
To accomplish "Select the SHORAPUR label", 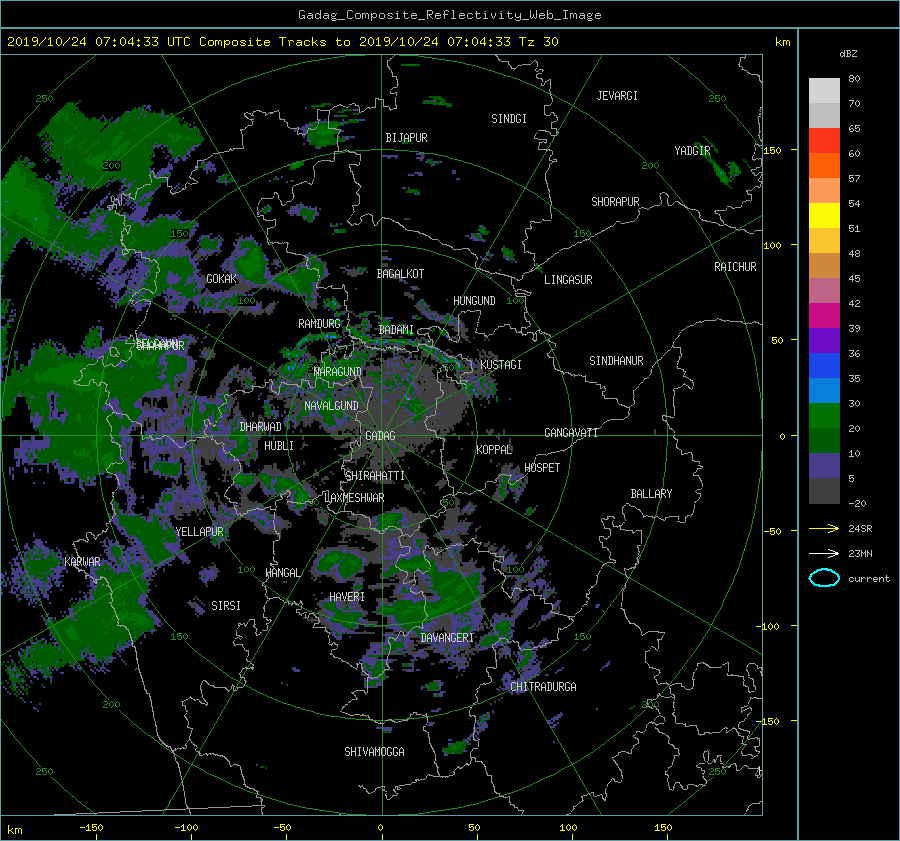I will click(615, 202).
